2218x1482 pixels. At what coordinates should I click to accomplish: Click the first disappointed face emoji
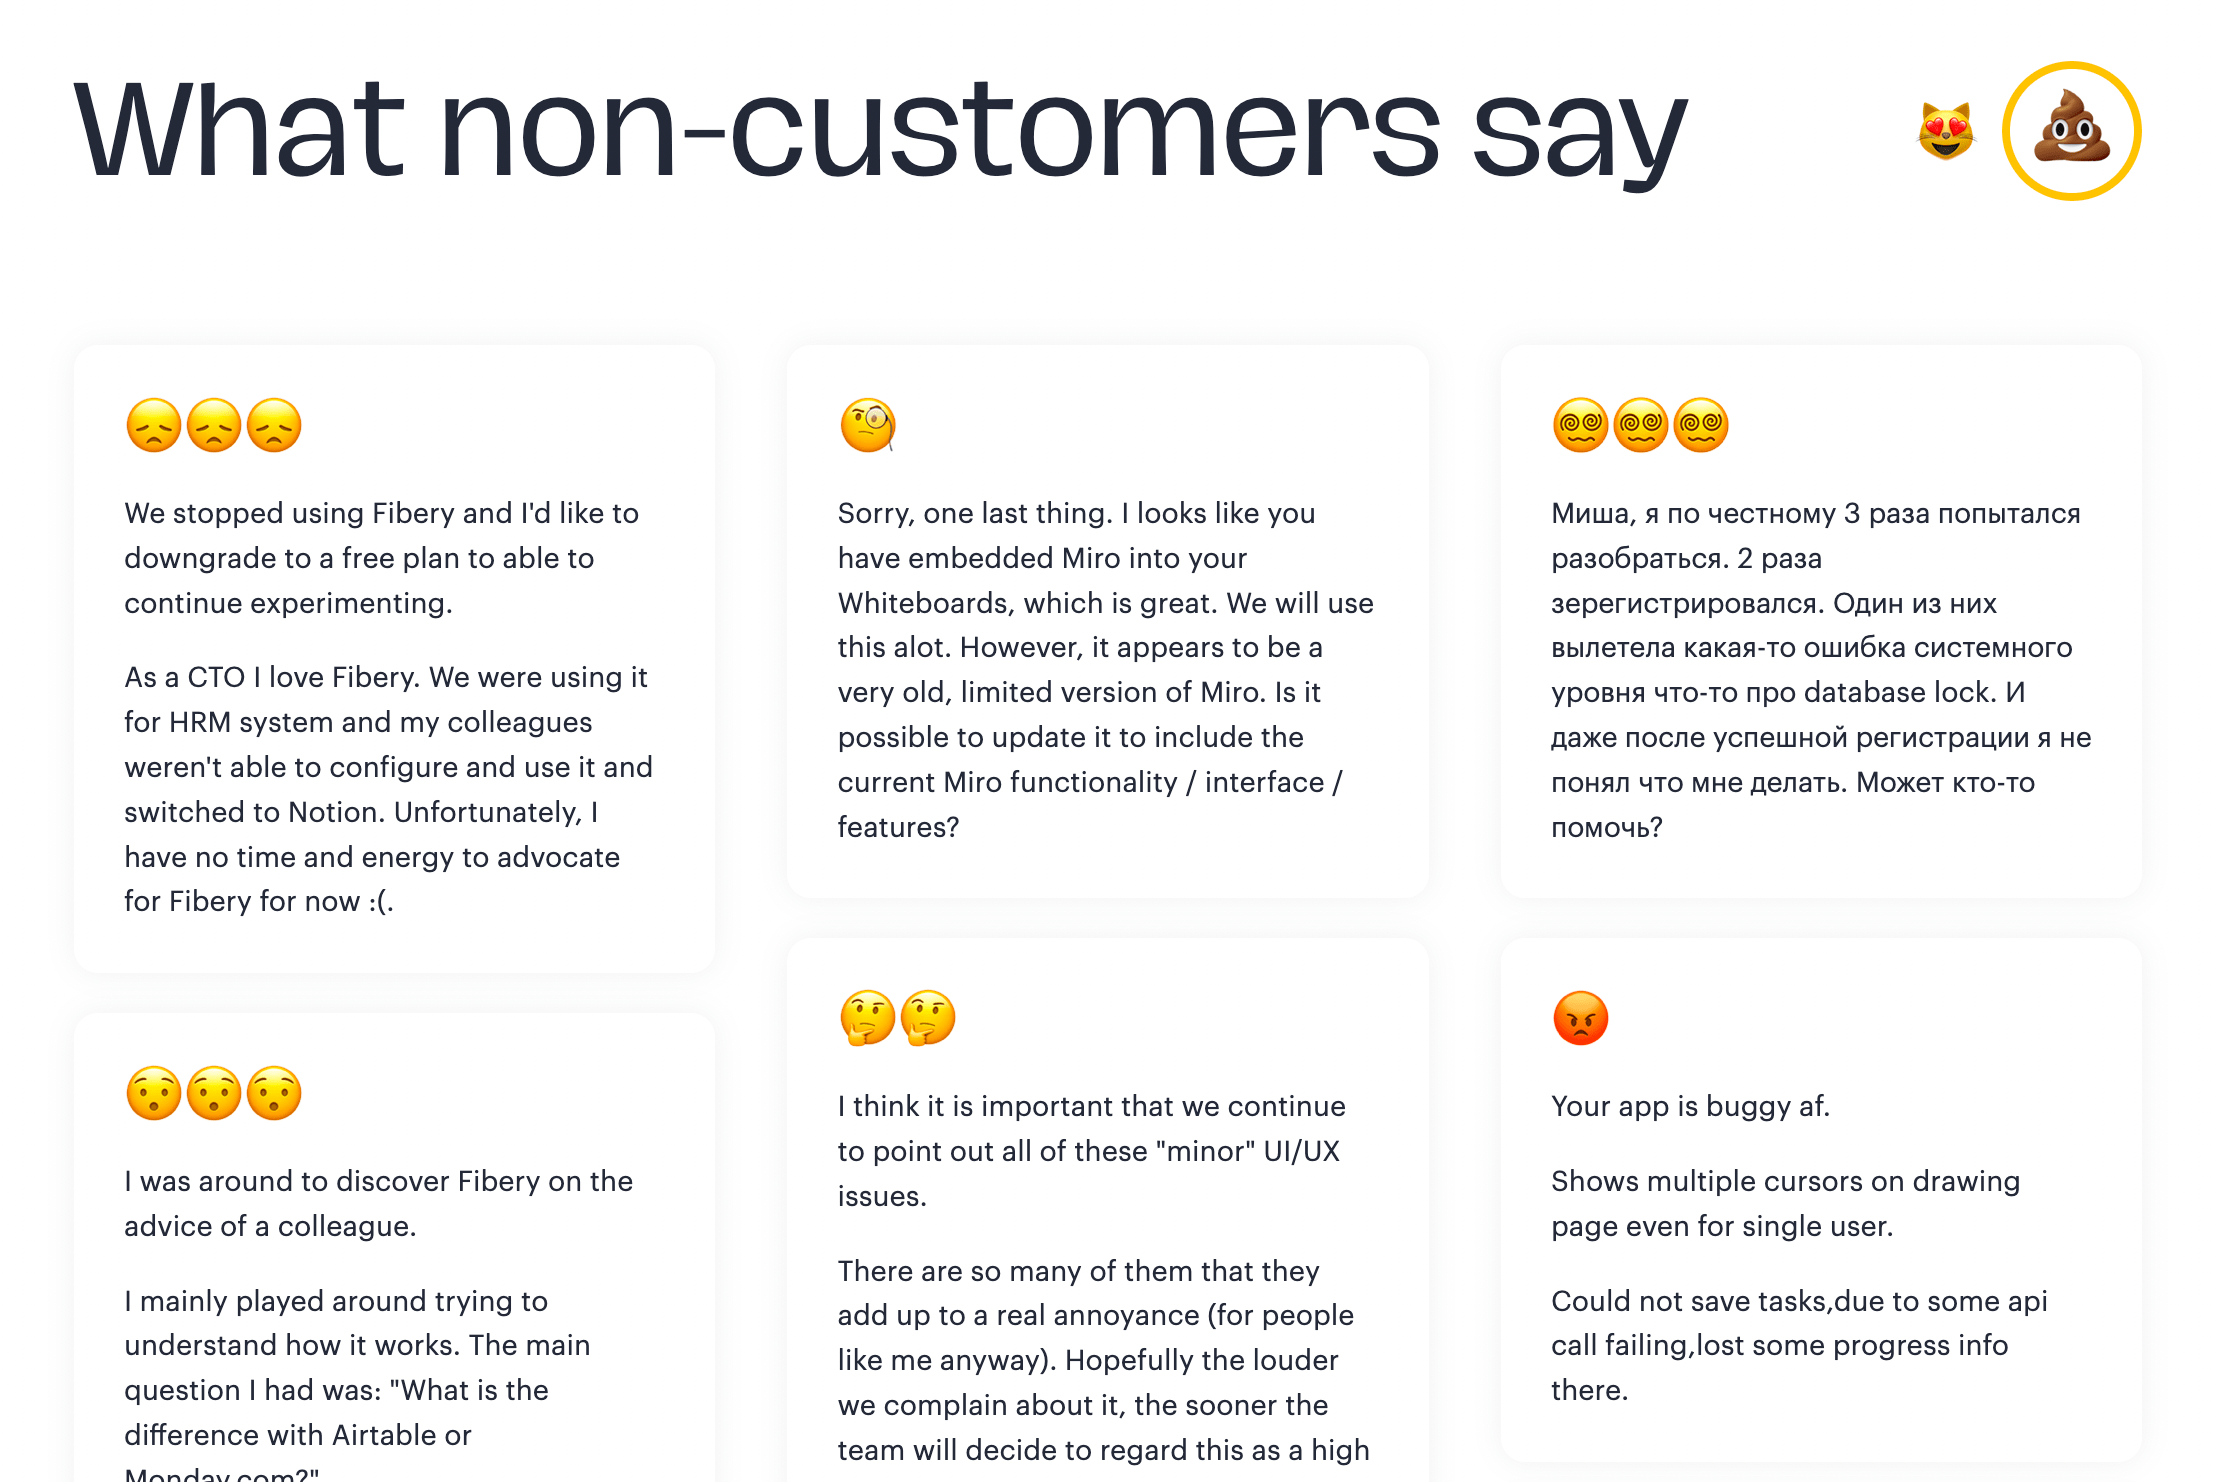click(x=154, y=426)
